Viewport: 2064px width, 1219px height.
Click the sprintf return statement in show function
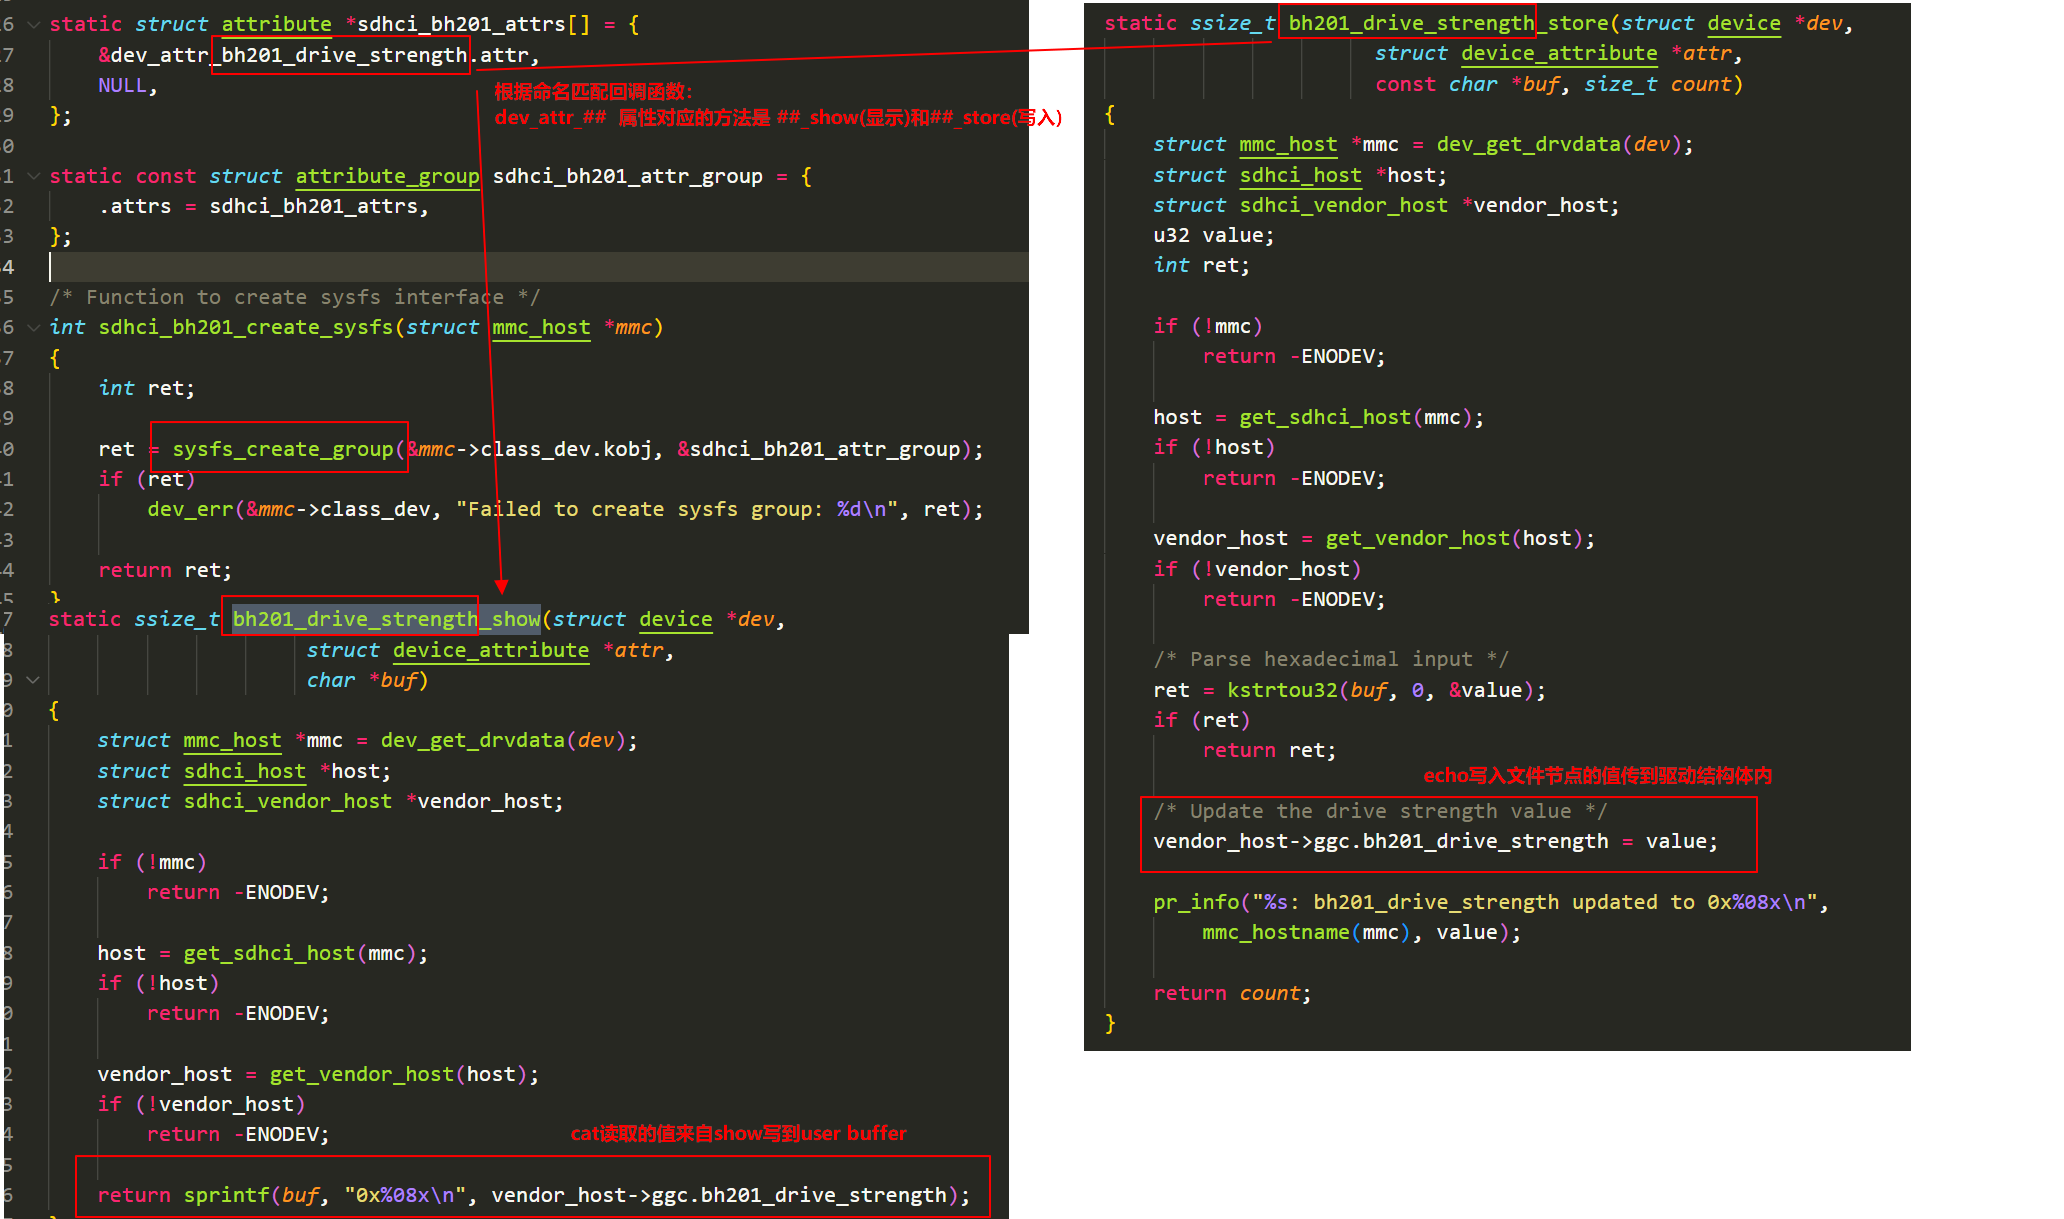226,1195
